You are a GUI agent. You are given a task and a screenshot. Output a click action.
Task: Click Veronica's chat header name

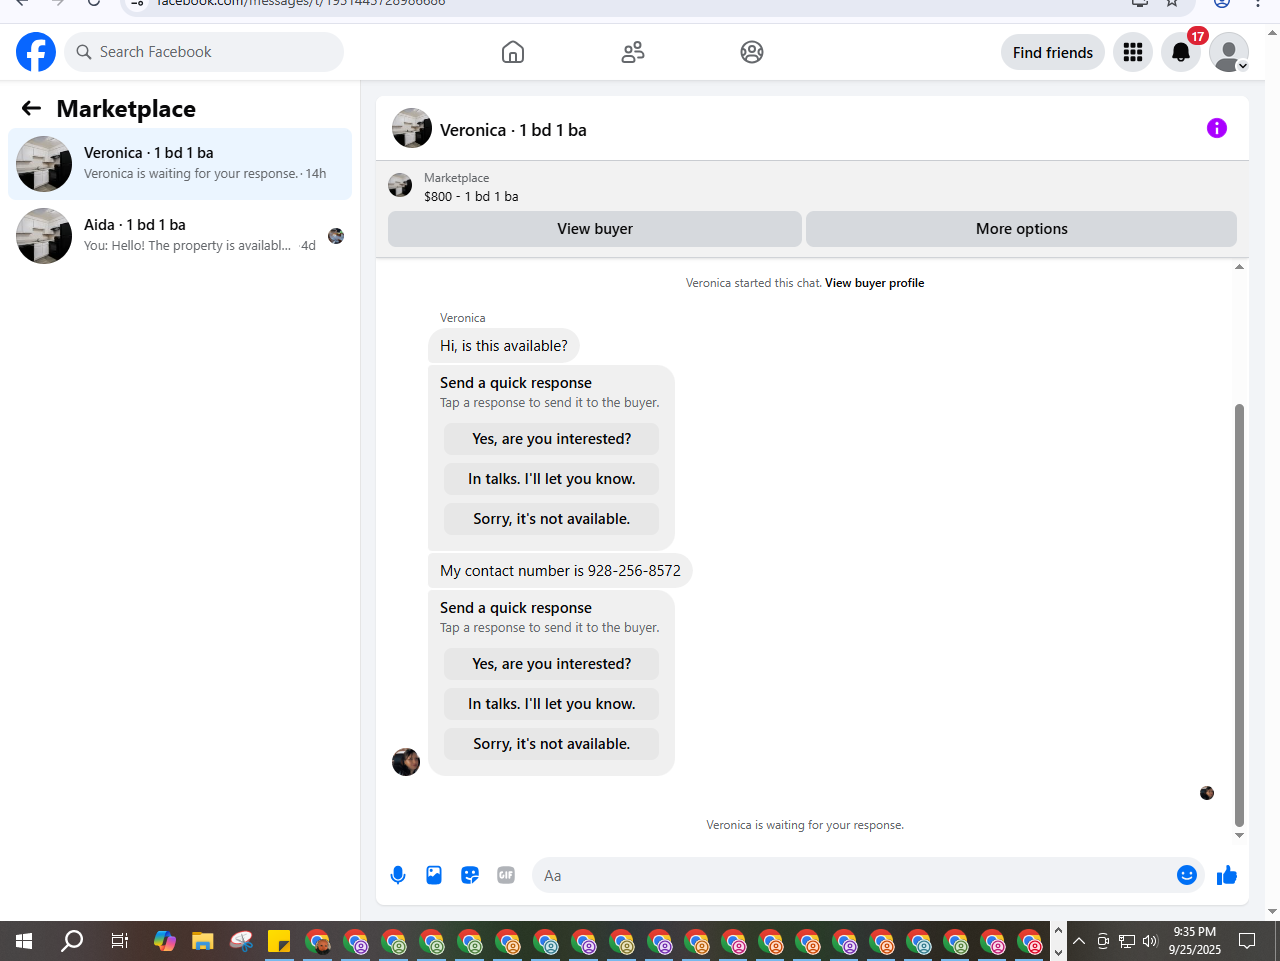click(513, 130)
